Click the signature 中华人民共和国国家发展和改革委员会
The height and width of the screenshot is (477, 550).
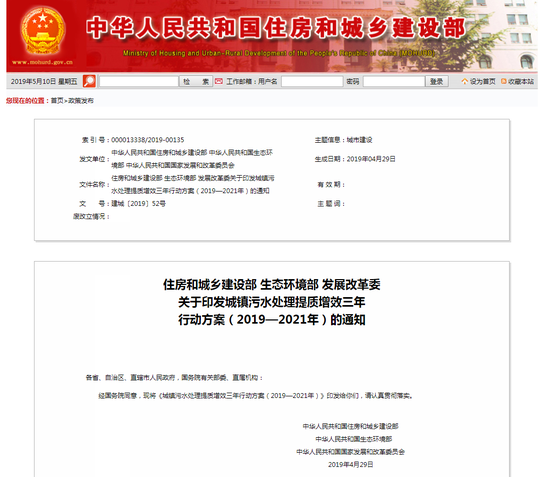tap(350, 452)
